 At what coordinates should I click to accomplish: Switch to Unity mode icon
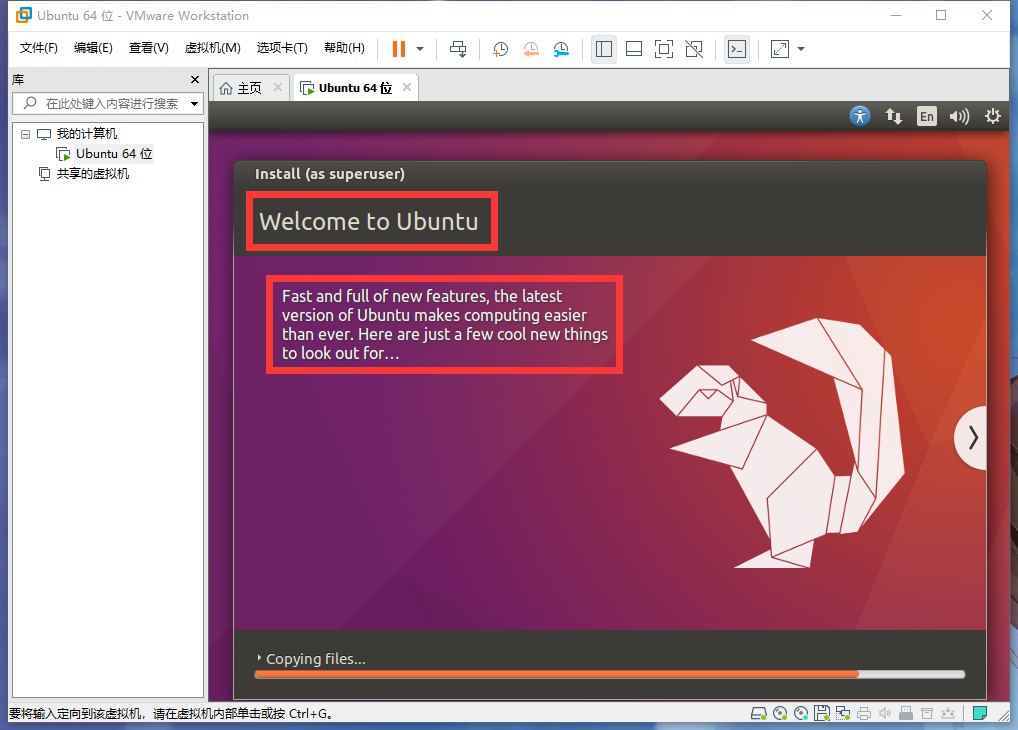point(693,49)
